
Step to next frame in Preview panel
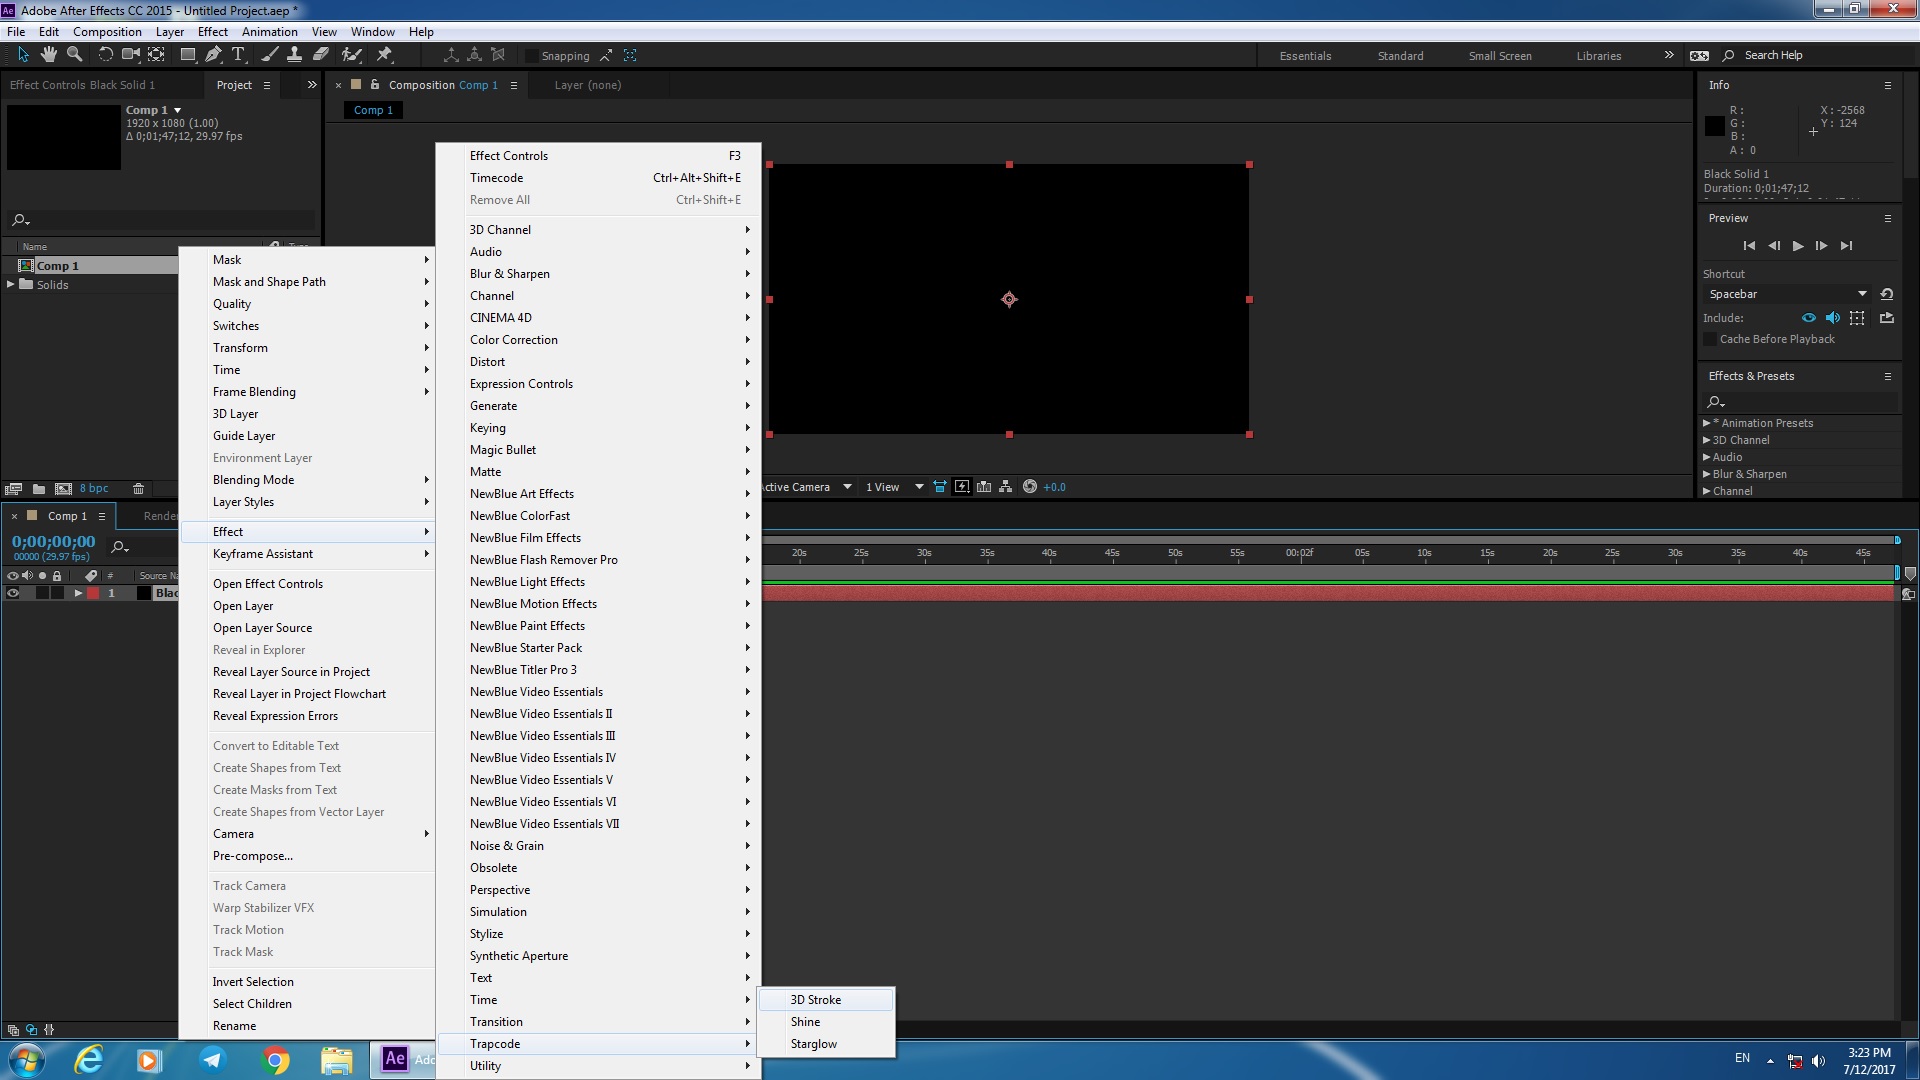pos(1822,246)
